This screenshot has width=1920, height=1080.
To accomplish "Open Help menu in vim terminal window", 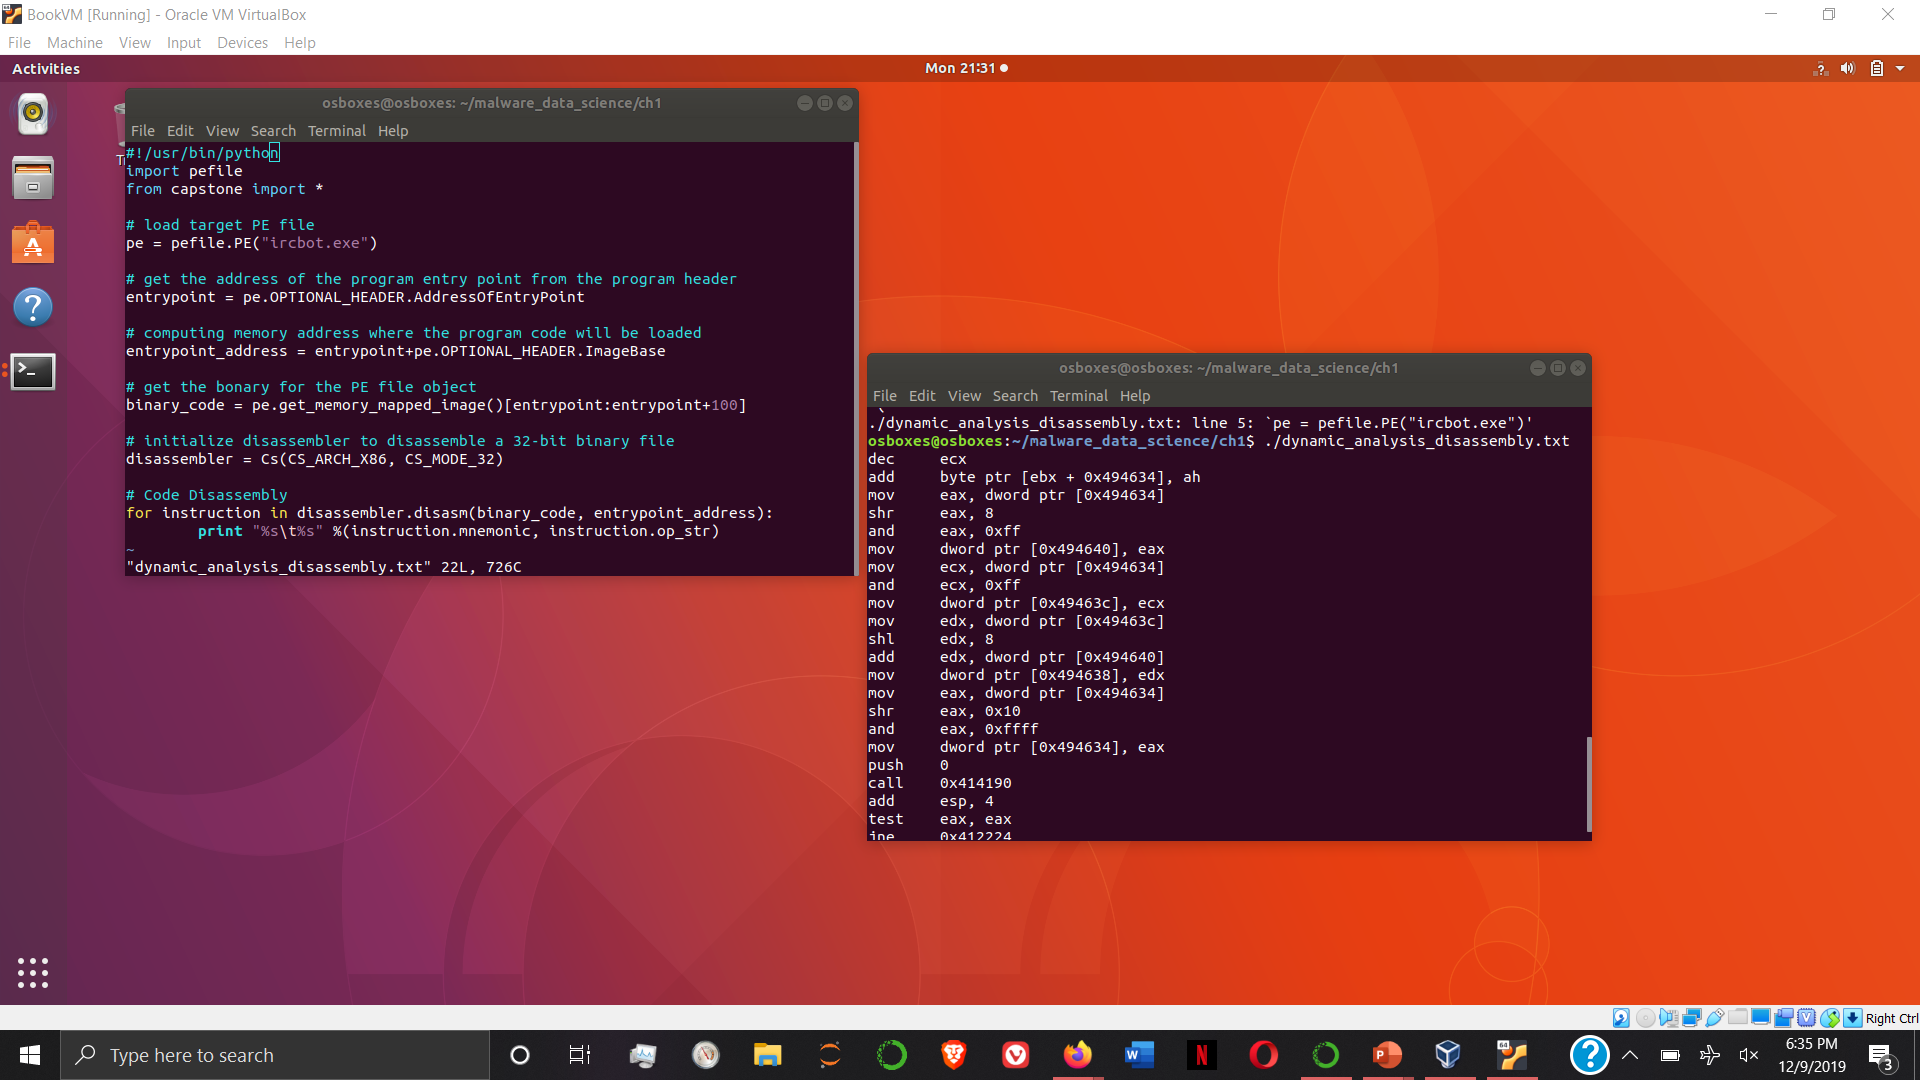I will (393, 131).
